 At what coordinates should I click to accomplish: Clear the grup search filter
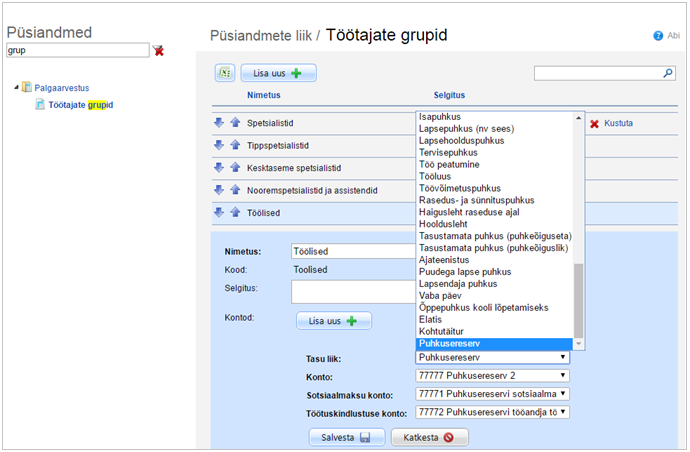tap(158, 50)
